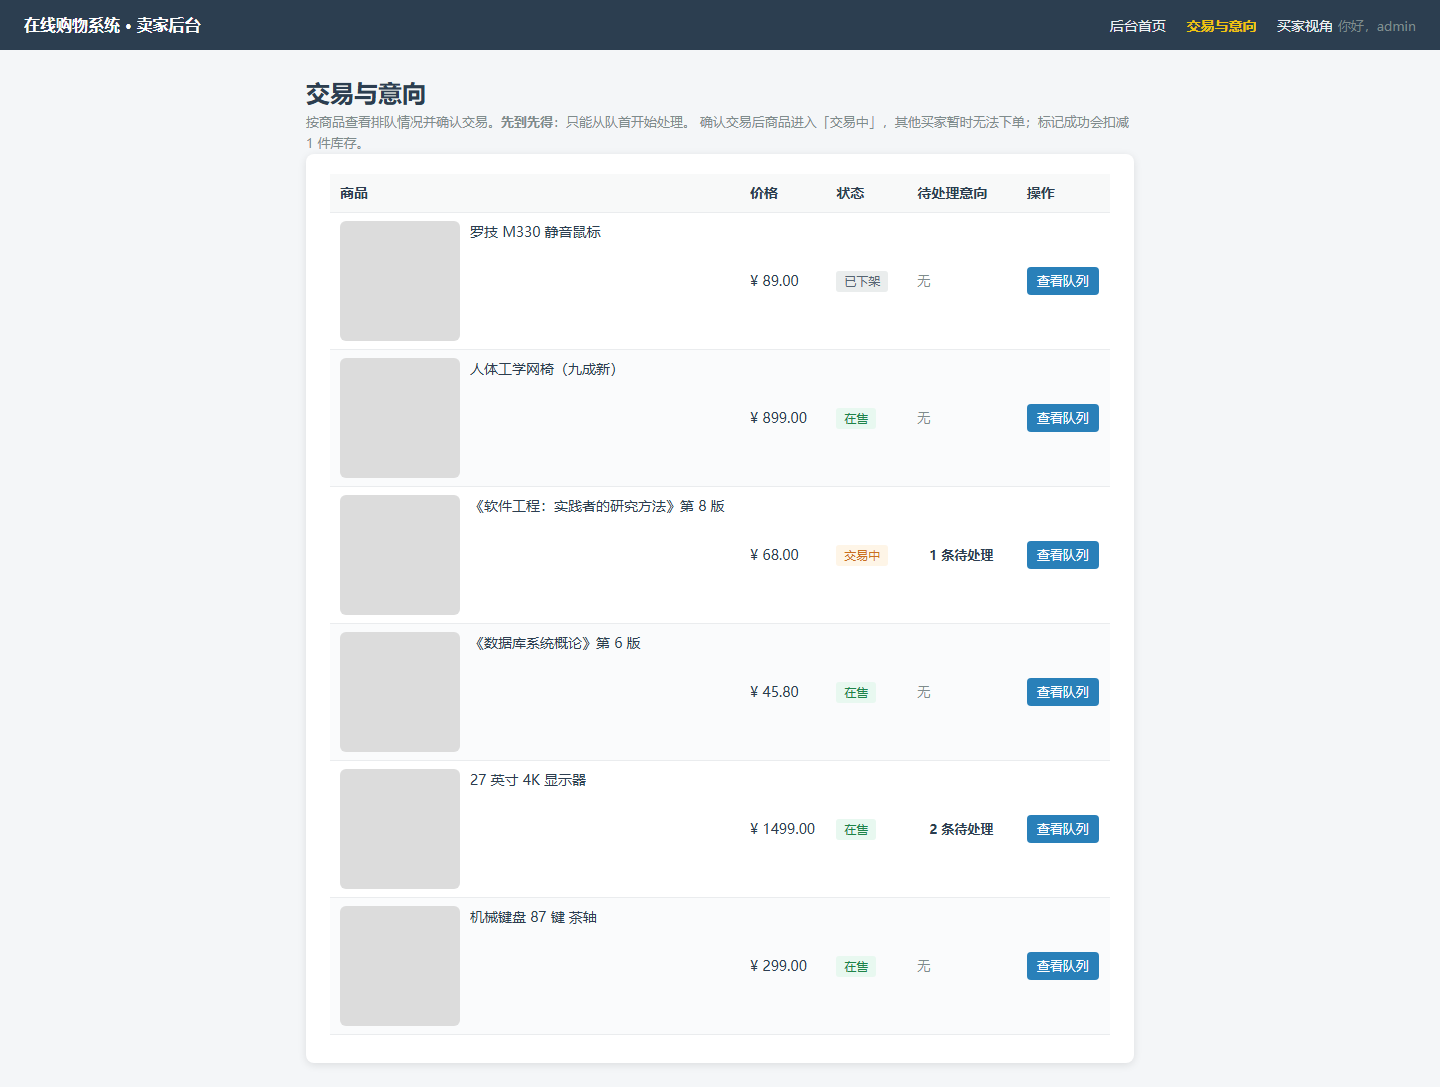Click the 价格 column header
This screenshot has width=1440, height=1087.
[x=764, y=193]
